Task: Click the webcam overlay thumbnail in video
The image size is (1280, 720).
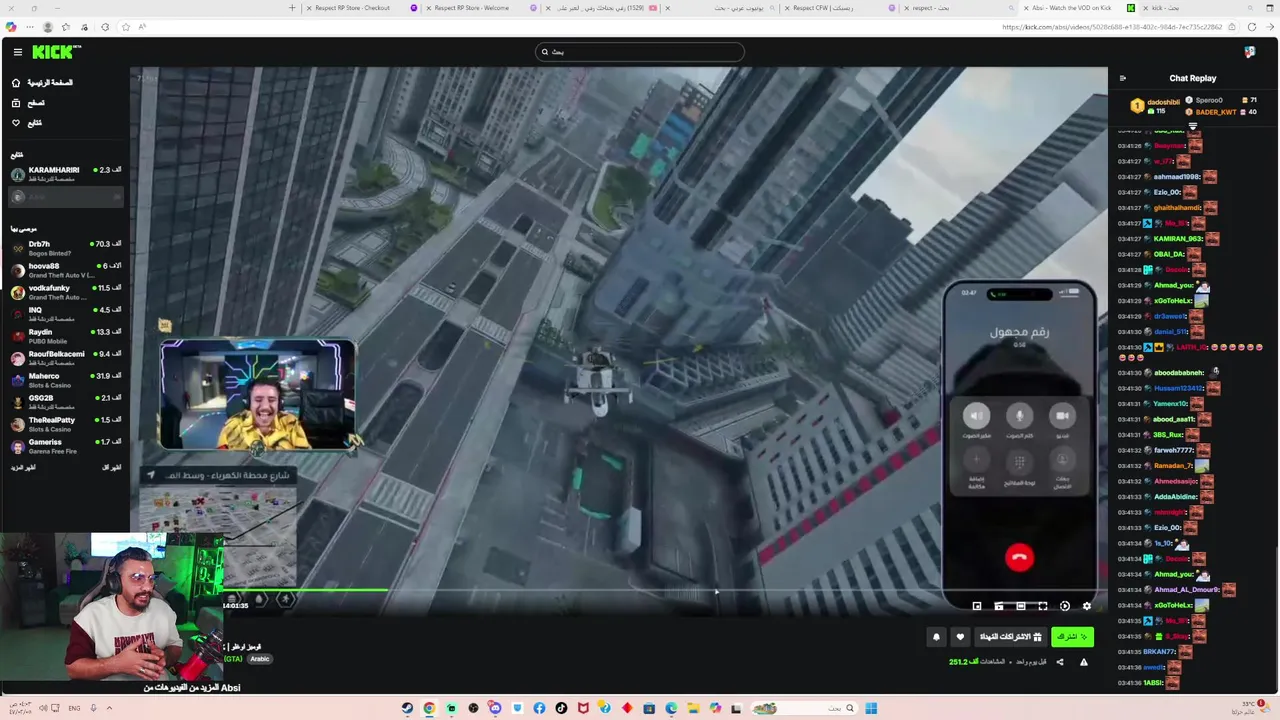Action: [257, 396]
